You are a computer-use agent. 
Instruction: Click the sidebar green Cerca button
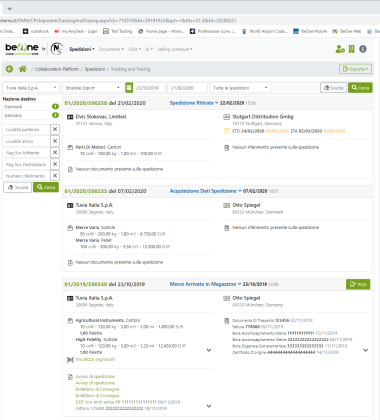pyautogui.click(x=46, y=187)
